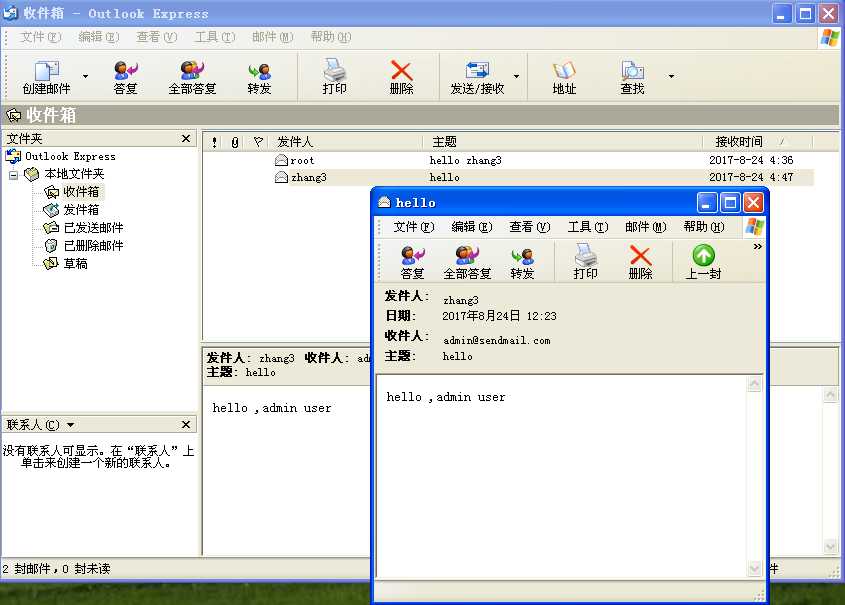845x605 pixels.
Task: Sort messages by 接收时间 column header
Action: click(758, 142)
